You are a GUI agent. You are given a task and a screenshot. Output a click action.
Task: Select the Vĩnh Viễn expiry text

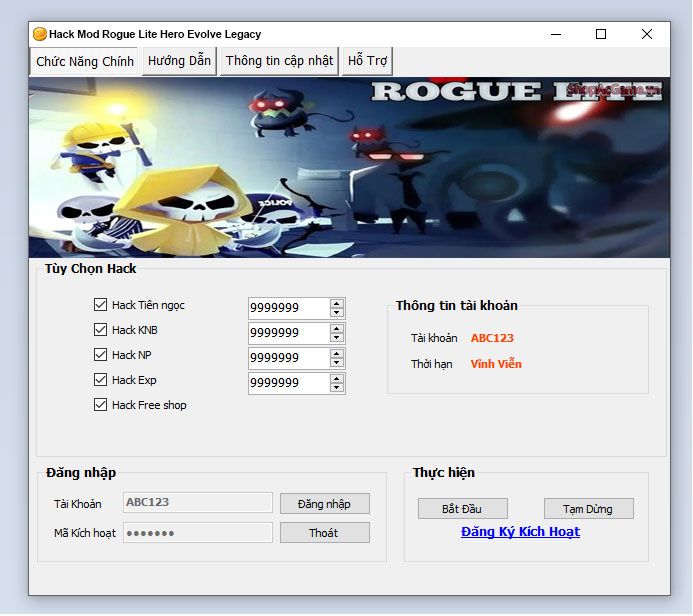tap(496, 364)
